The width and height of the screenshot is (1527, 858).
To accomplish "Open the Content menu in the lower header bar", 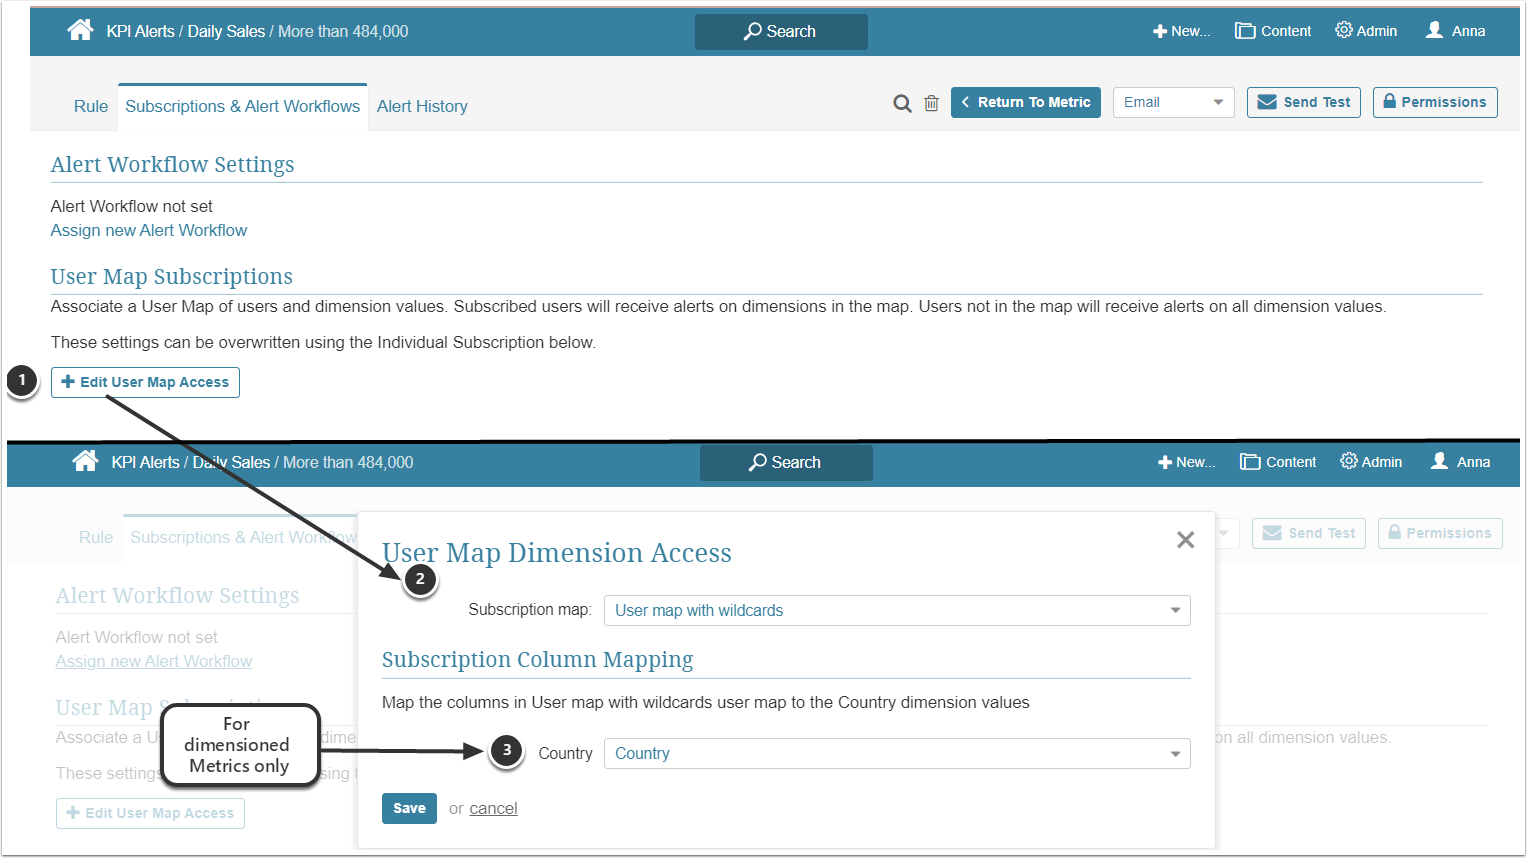I will coord(1278,462).
